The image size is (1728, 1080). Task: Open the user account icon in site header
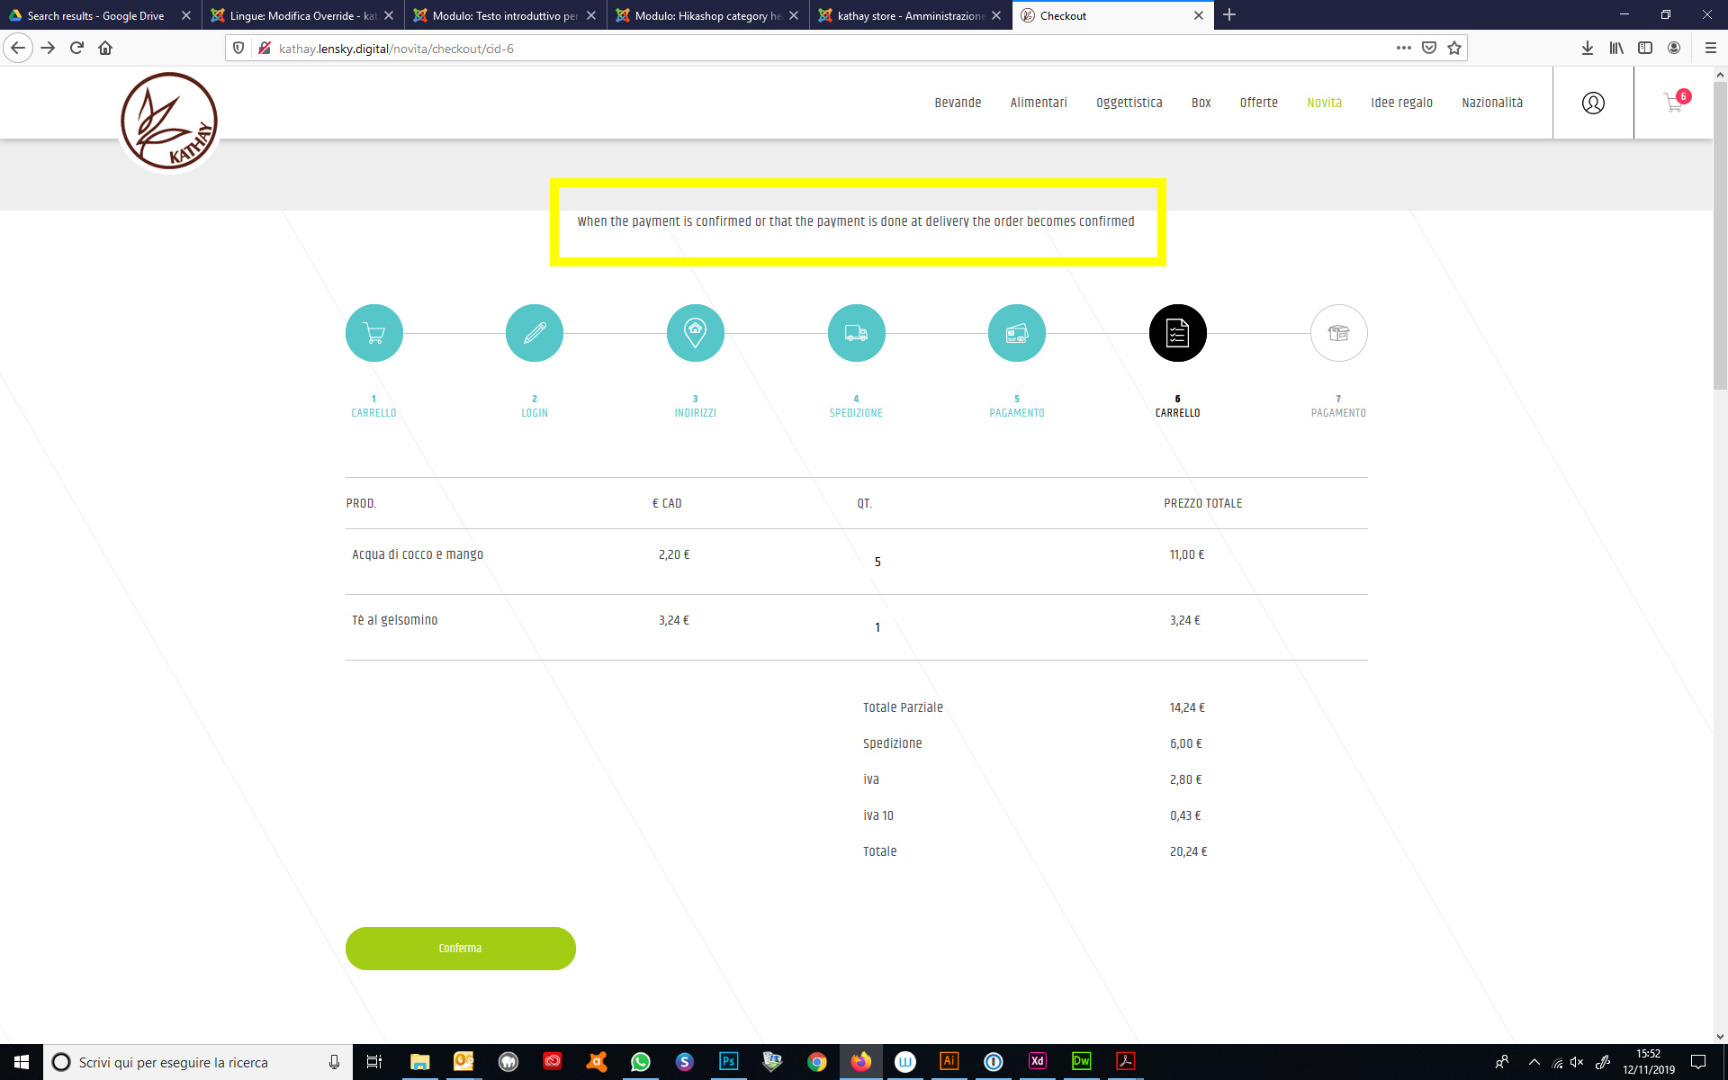point(1593,103)
